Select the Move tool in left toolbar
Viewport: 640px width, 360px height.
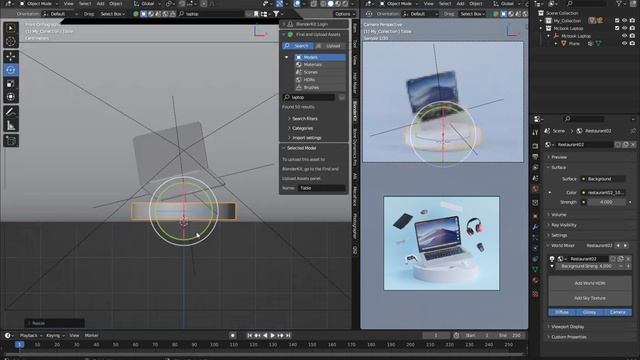(11, 56)
